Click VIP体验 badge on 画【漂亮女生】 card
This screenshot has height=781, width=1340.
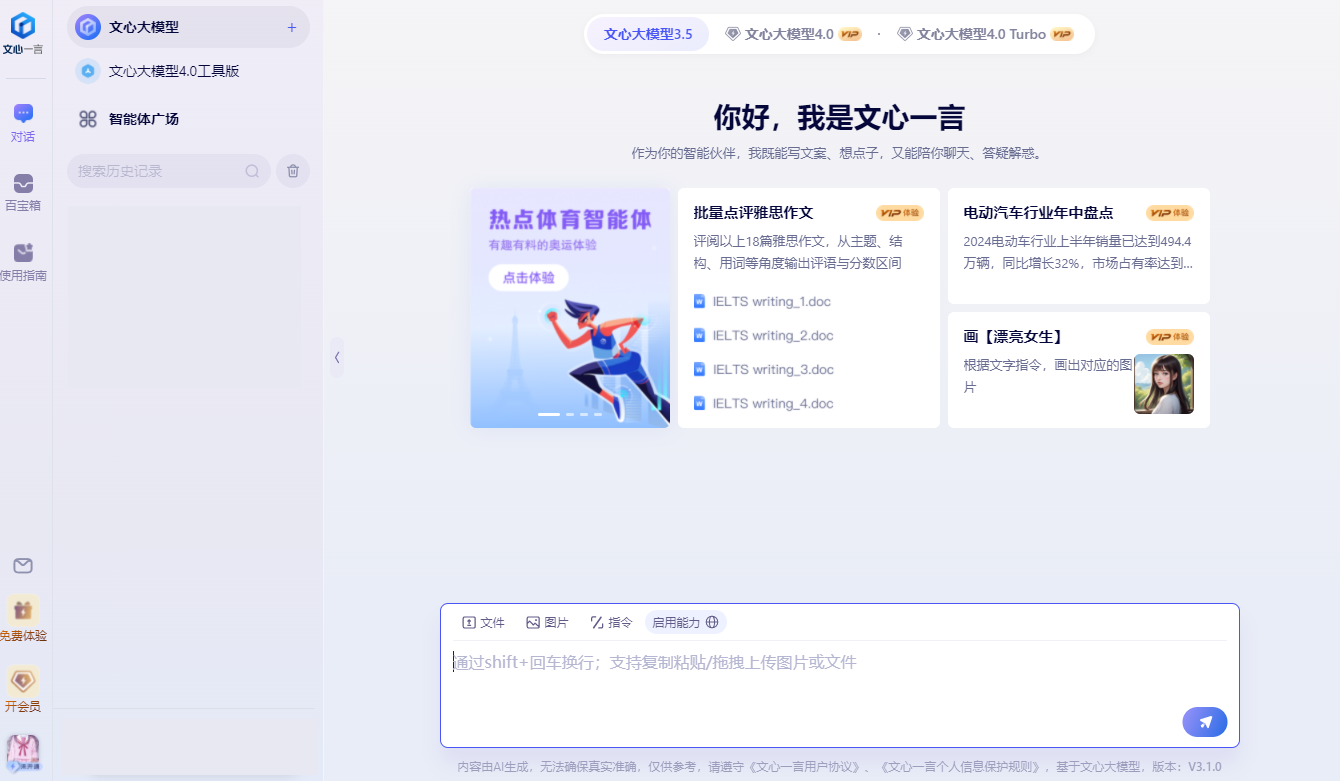pos(1170,337)
